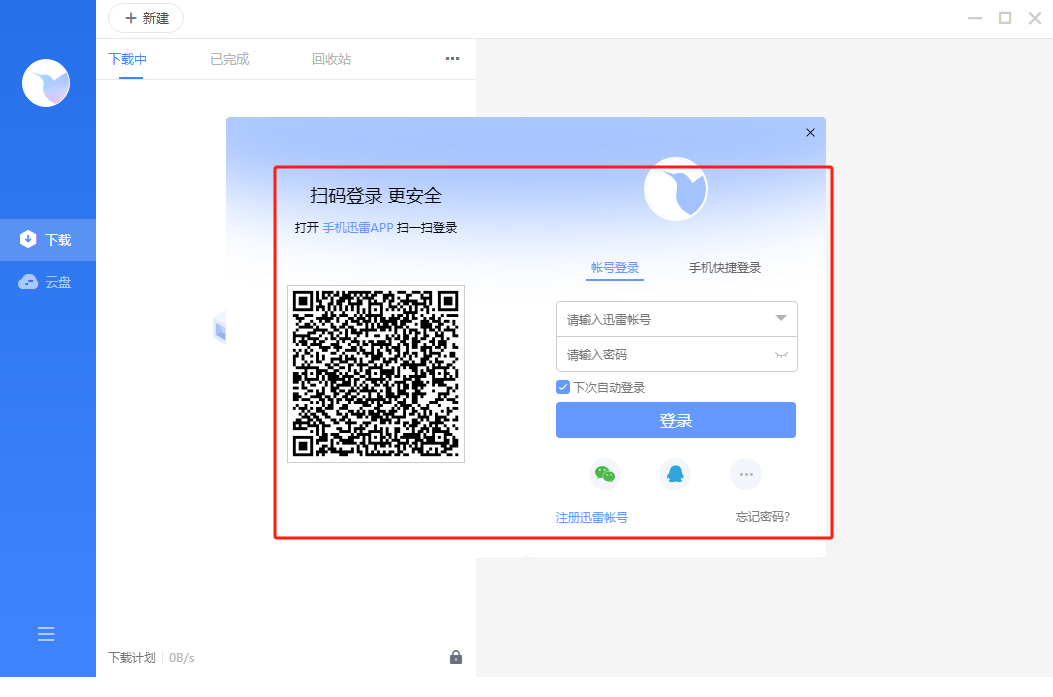Click the lock icon in status bar
This screenshot has width=1053, height=697.
pos(456,657)
